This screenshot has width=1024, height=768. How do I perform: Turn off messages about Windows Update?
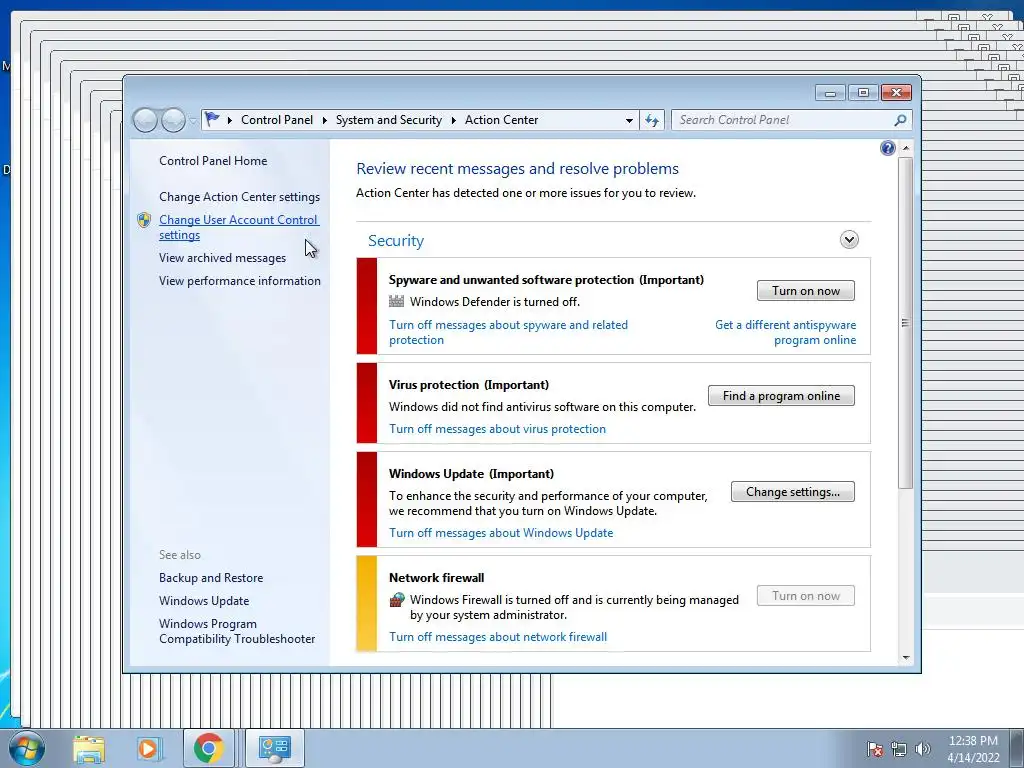click(501, 533)
